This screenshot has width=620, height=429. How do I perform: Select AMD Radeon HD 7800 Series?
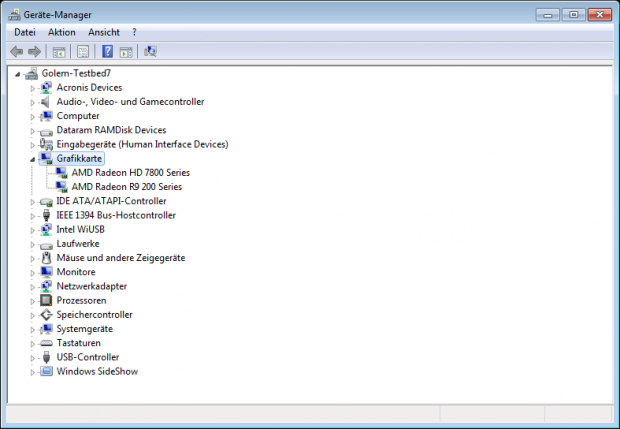coord(129,172)
